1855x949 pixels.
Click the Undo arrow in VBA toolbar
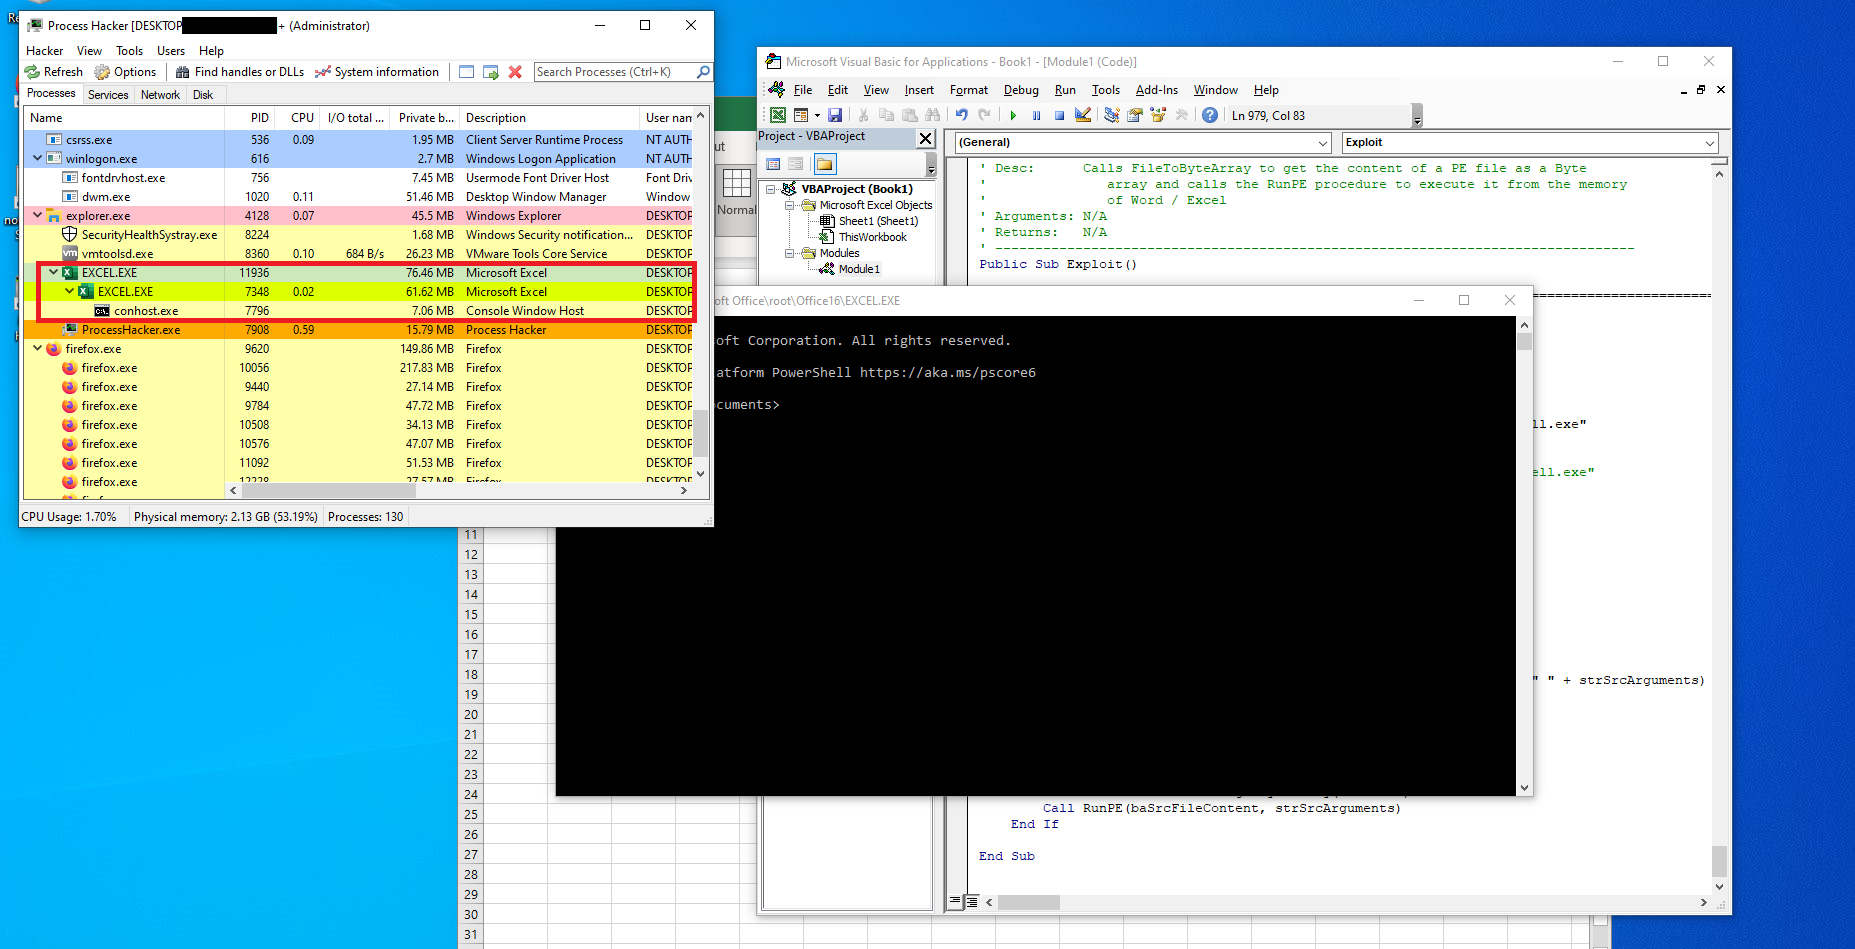[x=961, y=115]
